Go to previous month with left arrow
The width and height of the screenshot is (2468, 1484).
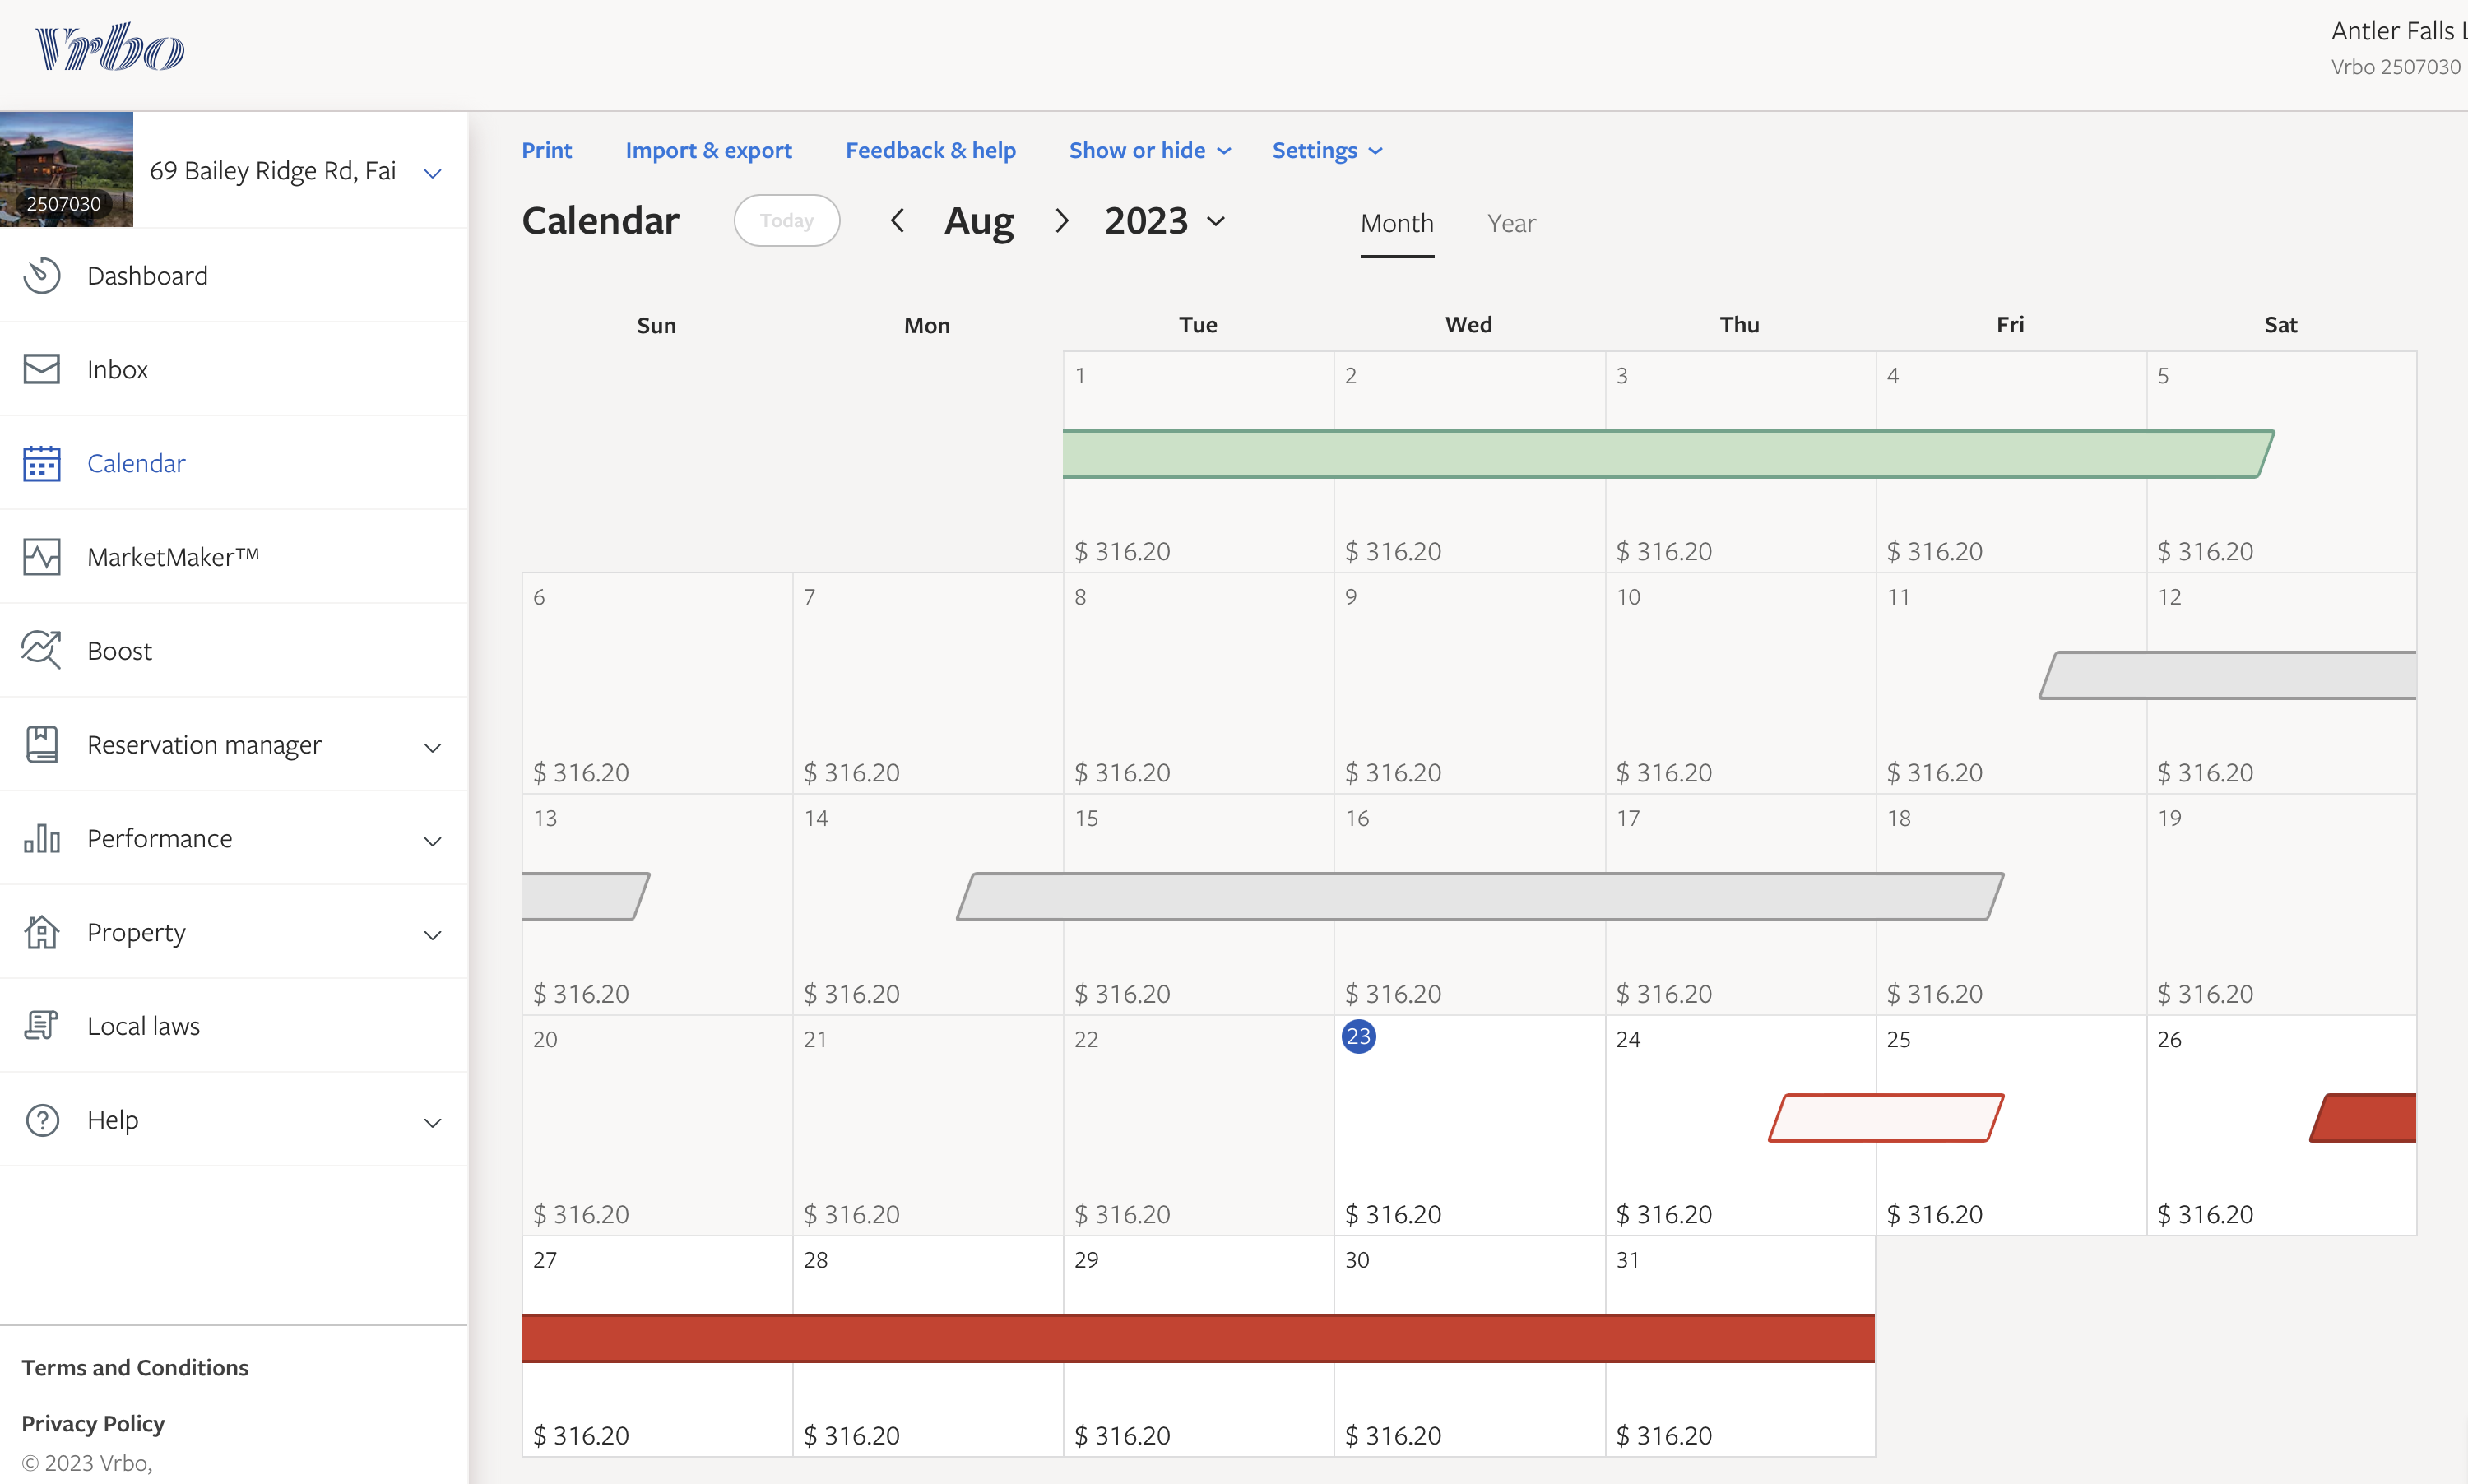897,220
